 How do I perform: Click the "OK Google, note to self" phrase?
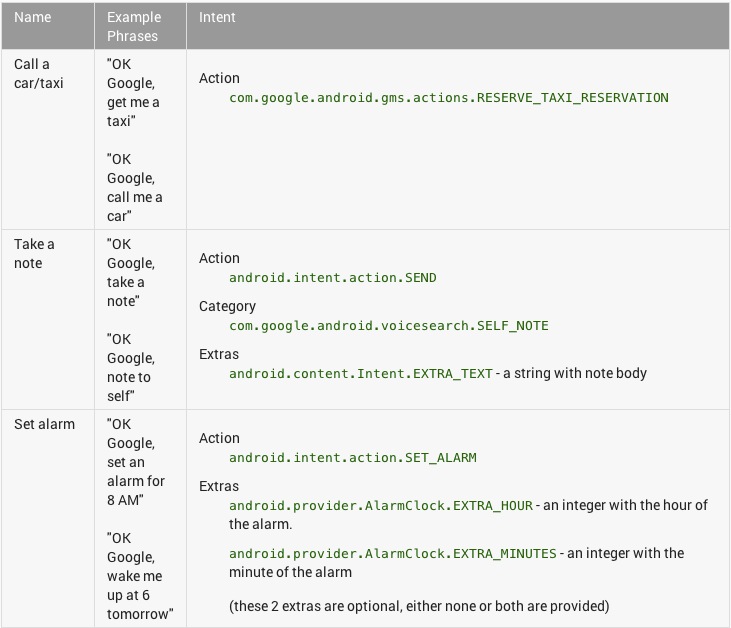[x=130, y=367]
